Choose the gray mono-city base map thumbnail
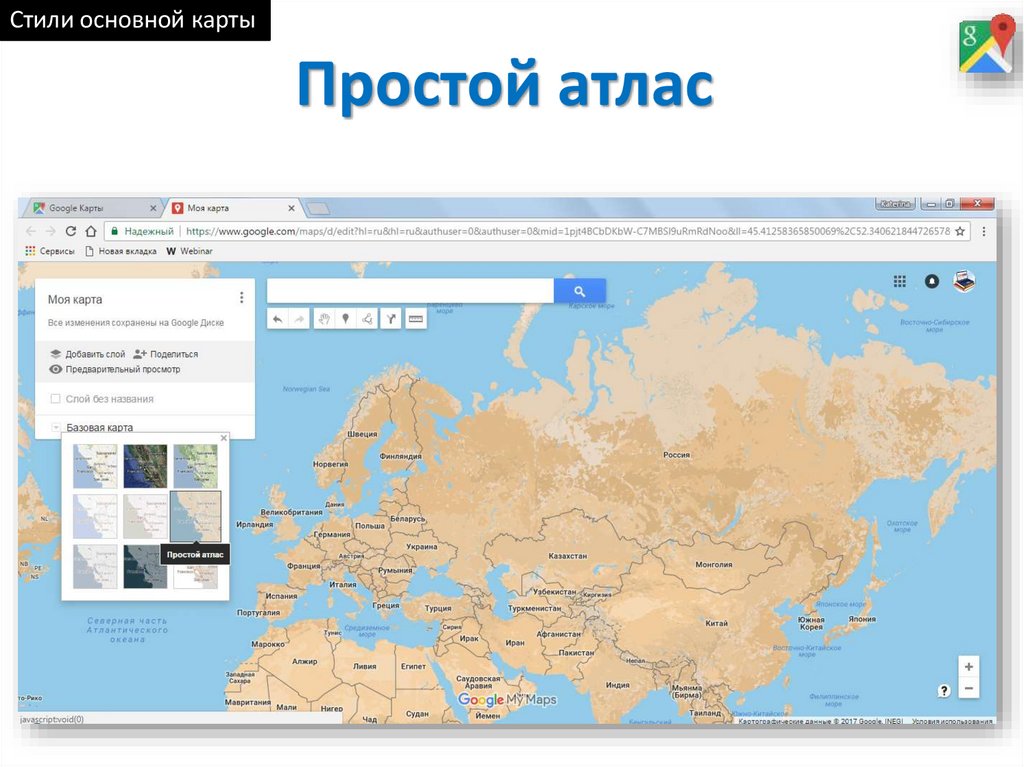The width and height of the screenshot is (1024, 767). 145,516
